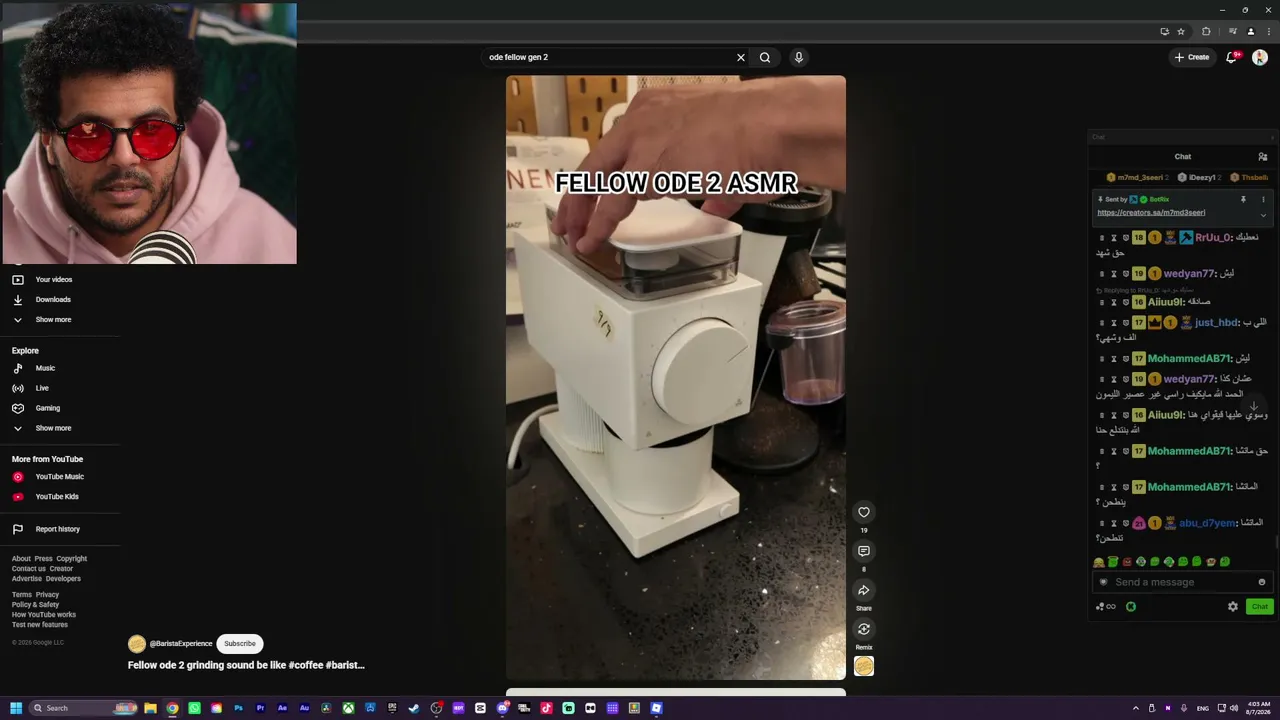Open YouTube Kids link
Image resolution: width=1280 pixels, height=720 pixels.
click(x=57, y=497)
